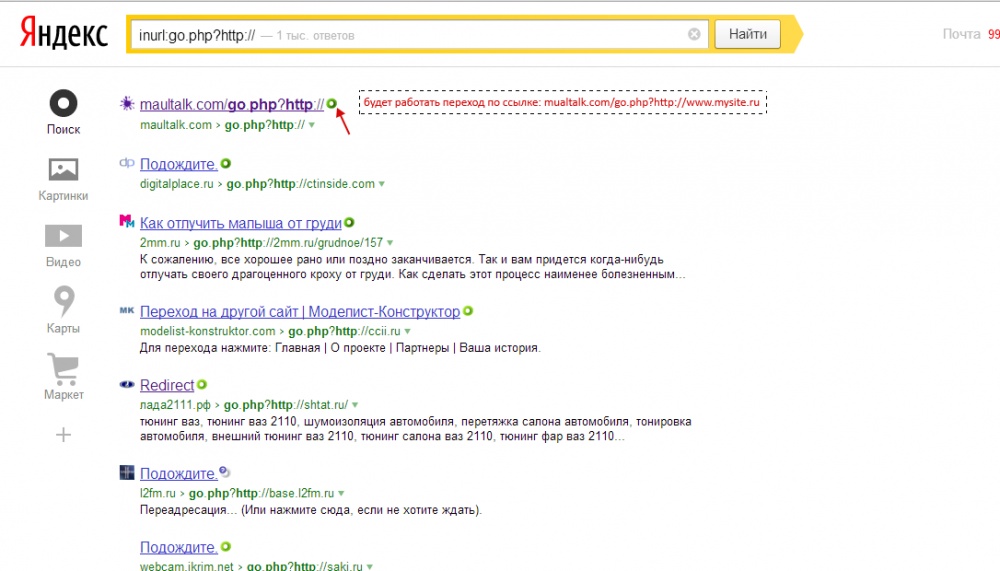Switch to Видео video search
The image size is (1000, 571).
(63, 246)
